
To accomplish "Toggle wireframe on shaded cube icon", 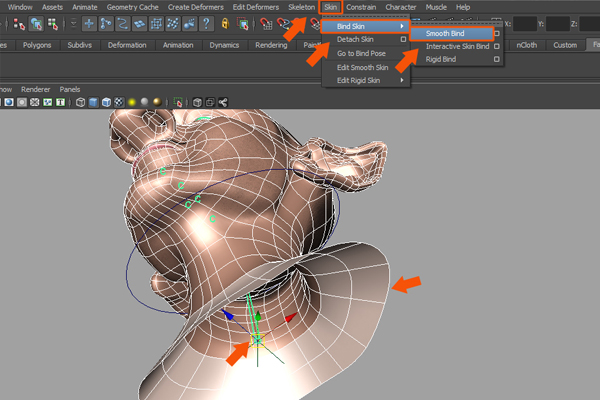I will pyautogui.click(x=106, y=102).
